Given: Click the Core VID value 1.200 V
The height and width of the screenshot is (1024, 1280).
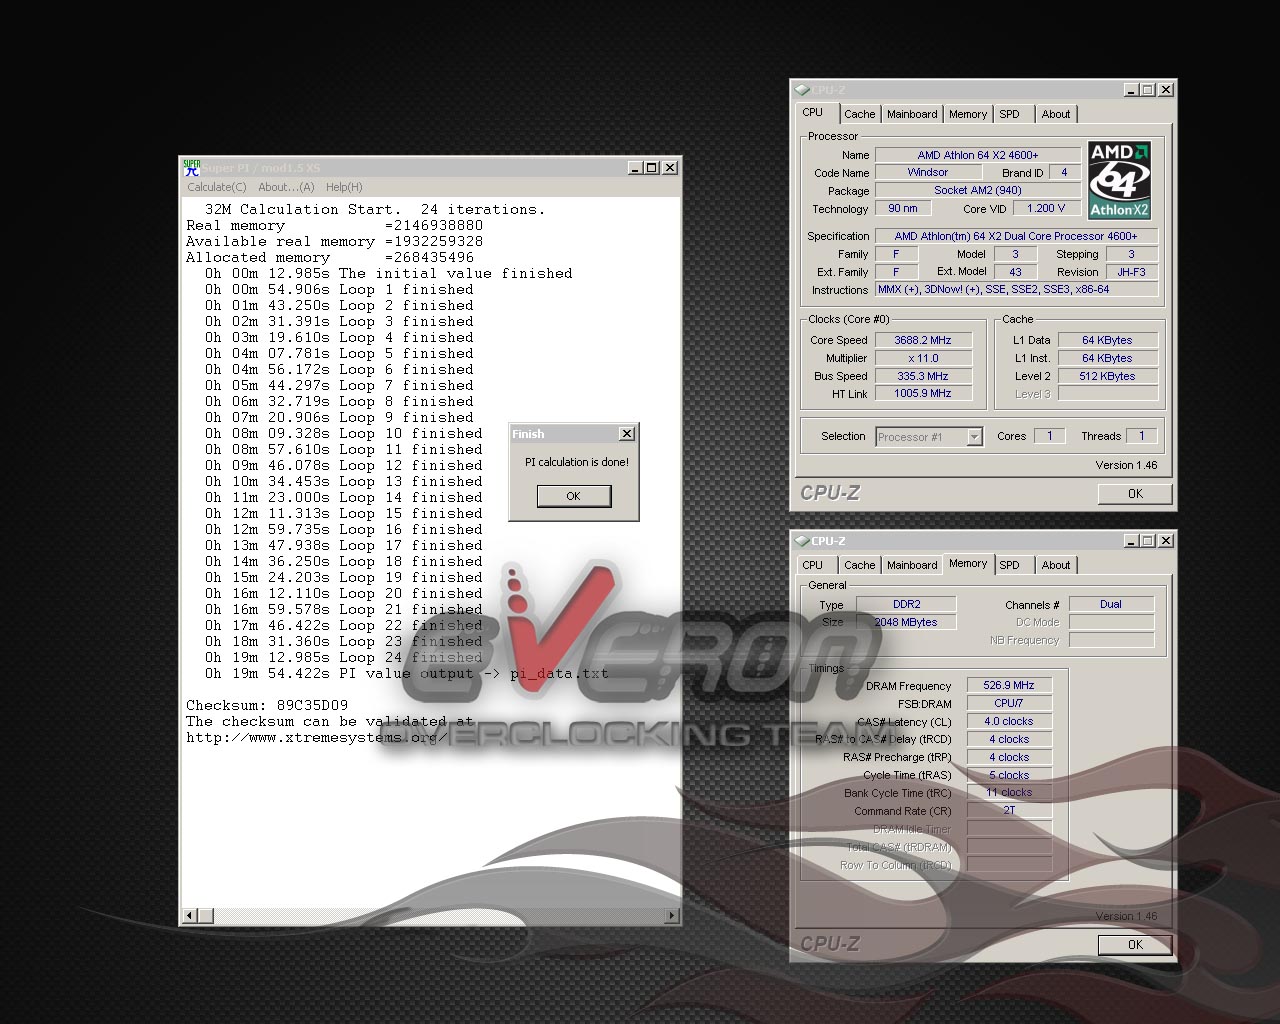Looking at the screenshot, I should tap(1046, 208).
